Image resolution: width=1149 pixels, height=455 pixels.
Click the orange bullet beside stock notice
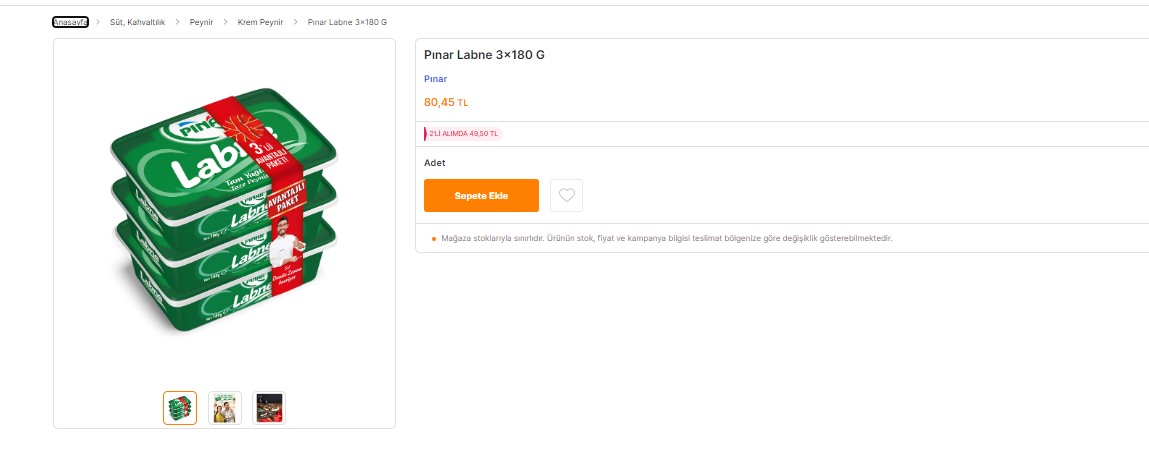(x=433, y=239)
